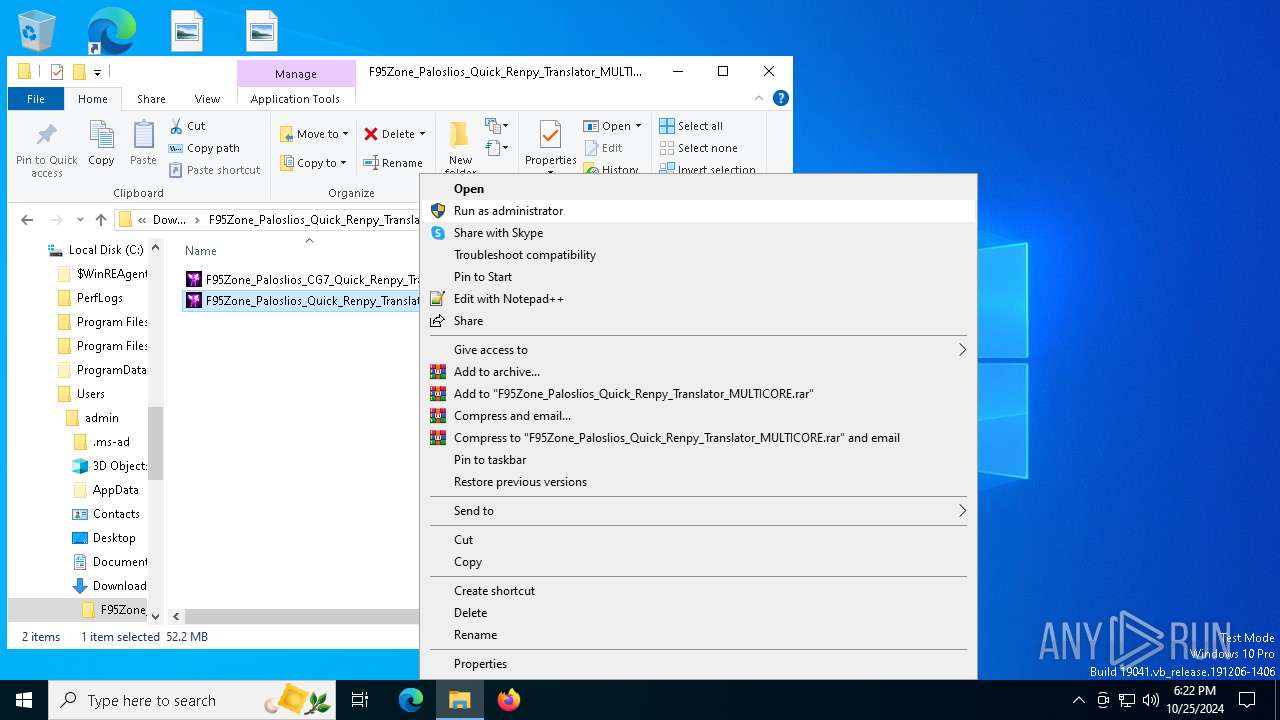Click the File Explorer taskbar icon
This screenshot has height=720, width=1280.
pos(460,700)
